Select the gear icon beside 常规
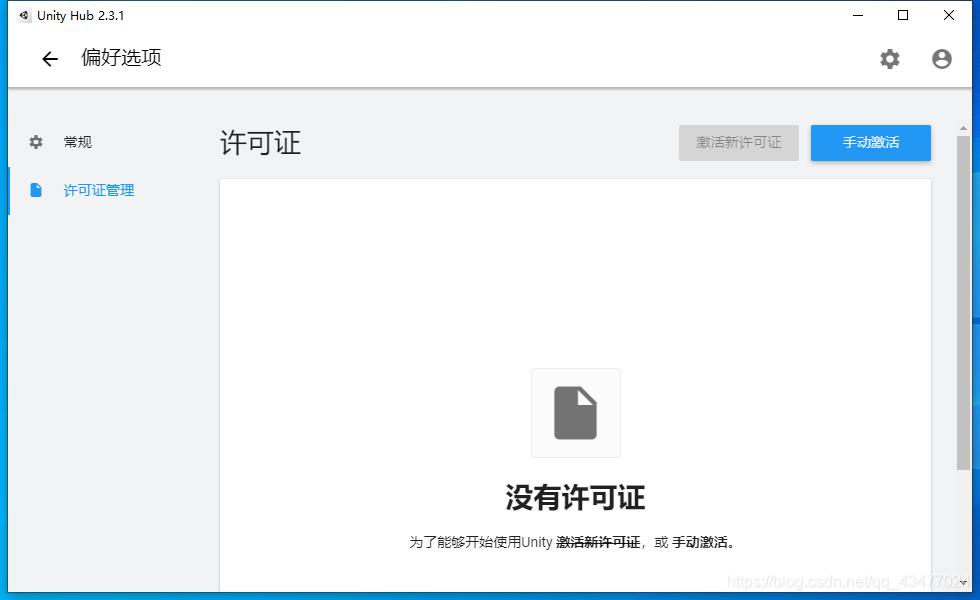Screen dimensions: 980x600 click(35, 142)
